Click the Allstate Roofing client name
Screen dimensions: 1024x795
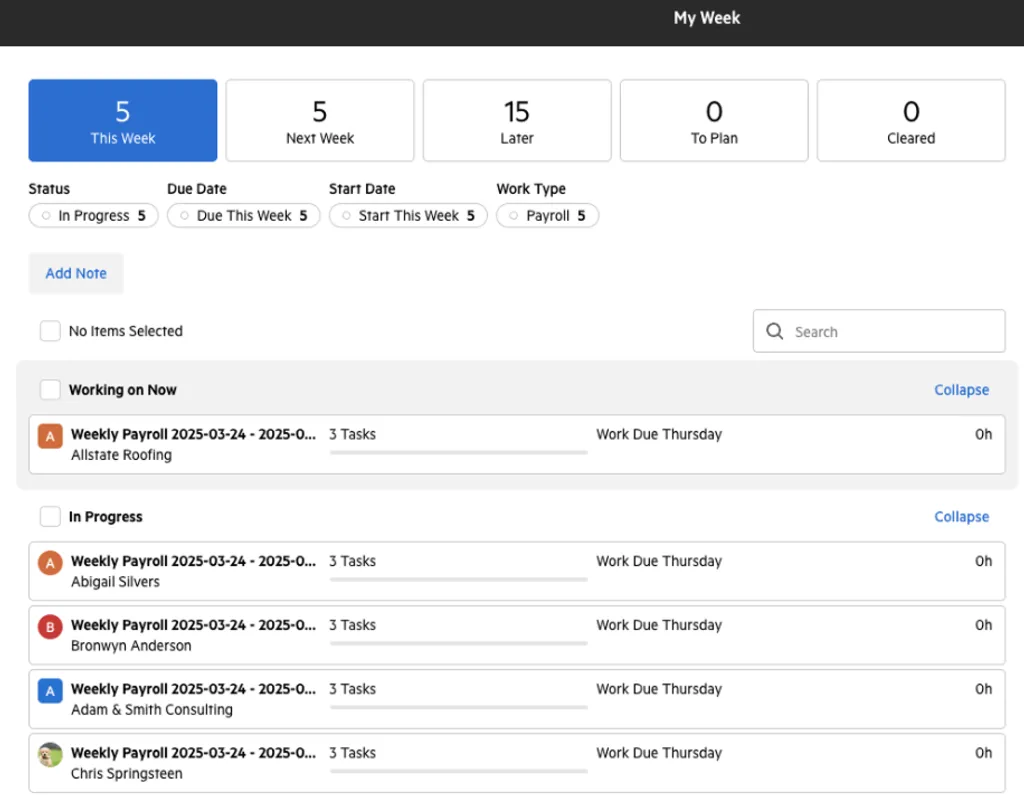tap(121, 455)
